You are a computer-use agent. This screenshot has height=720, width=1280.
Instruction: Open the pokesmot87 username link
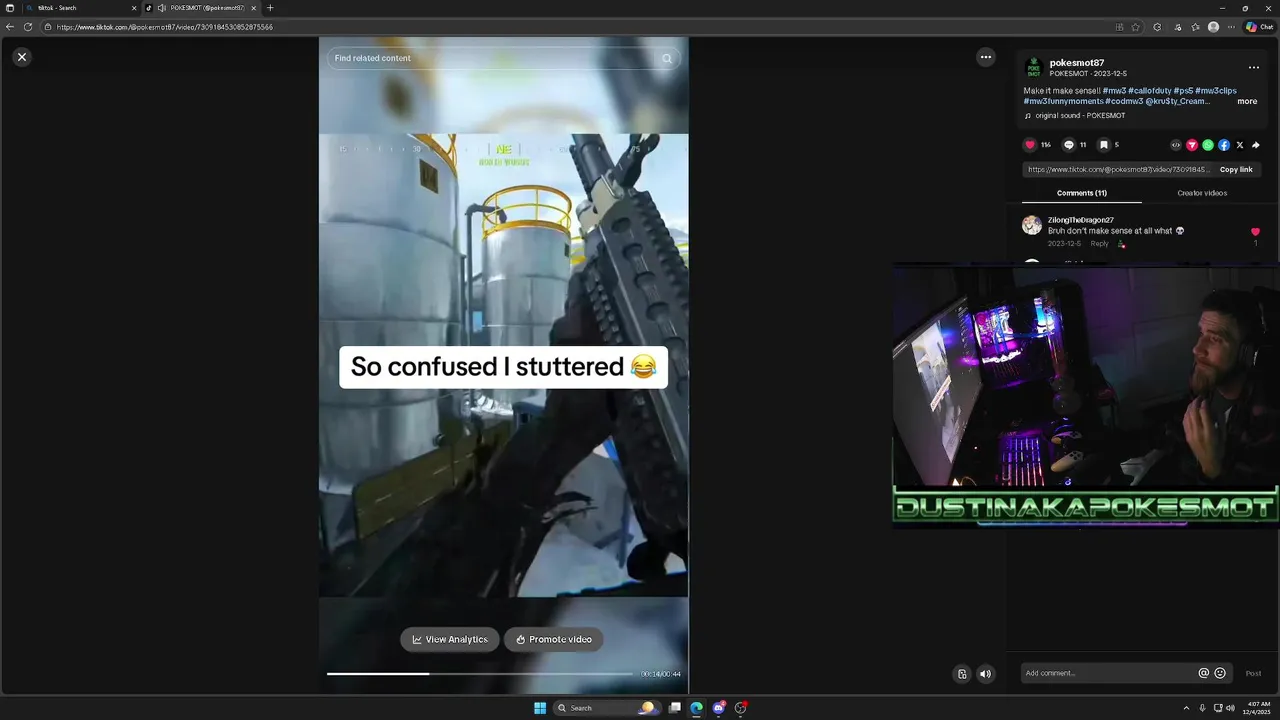(x=1077, y=63)
